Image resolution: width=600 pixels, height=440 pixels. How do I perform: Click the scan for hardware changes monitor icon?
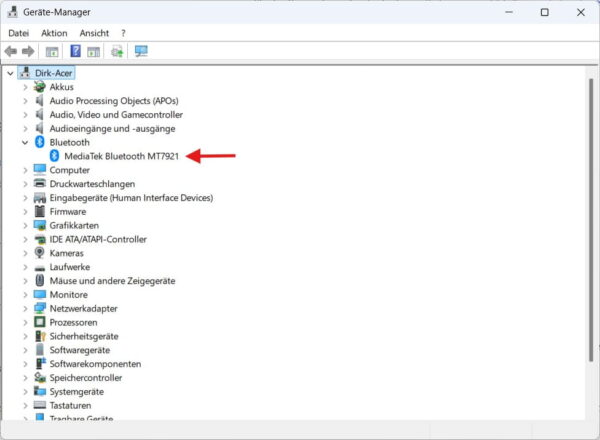coord(141,51)
